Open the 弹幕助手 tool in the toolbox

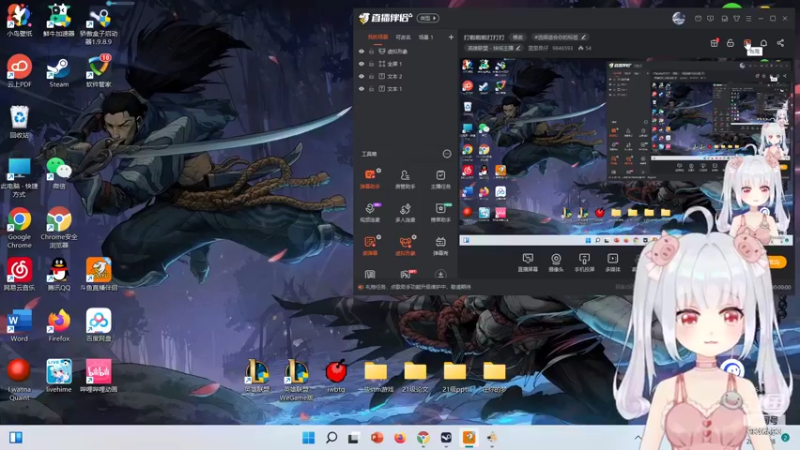point(370,179)
